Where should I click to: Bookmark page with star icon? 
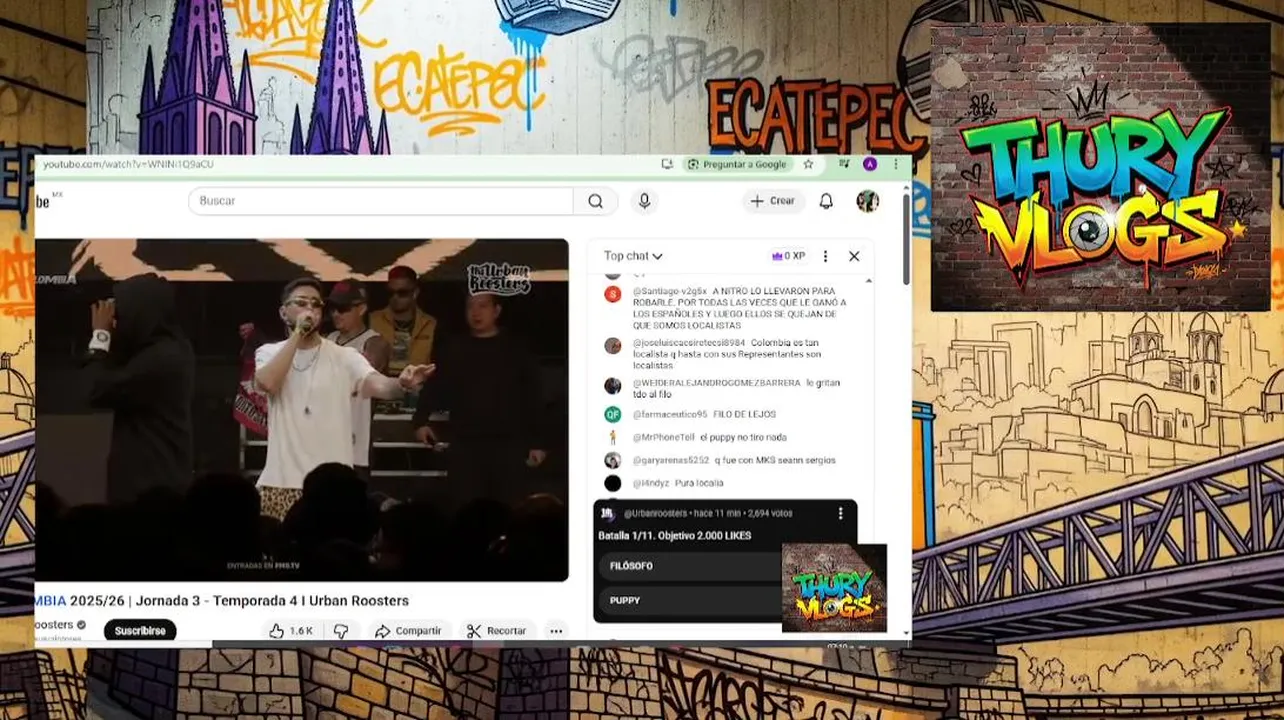click(x=808, y=164)
